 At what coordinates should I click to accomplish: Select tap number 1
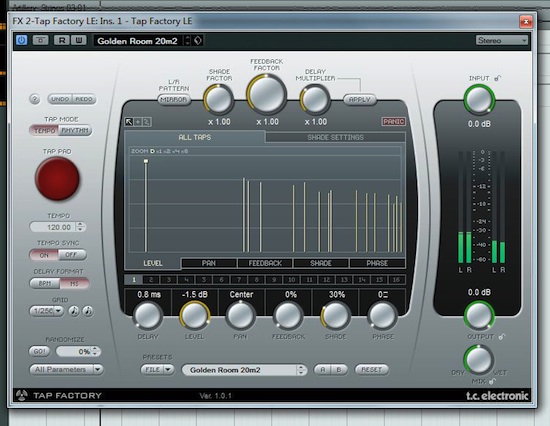[x=134, y=280]
